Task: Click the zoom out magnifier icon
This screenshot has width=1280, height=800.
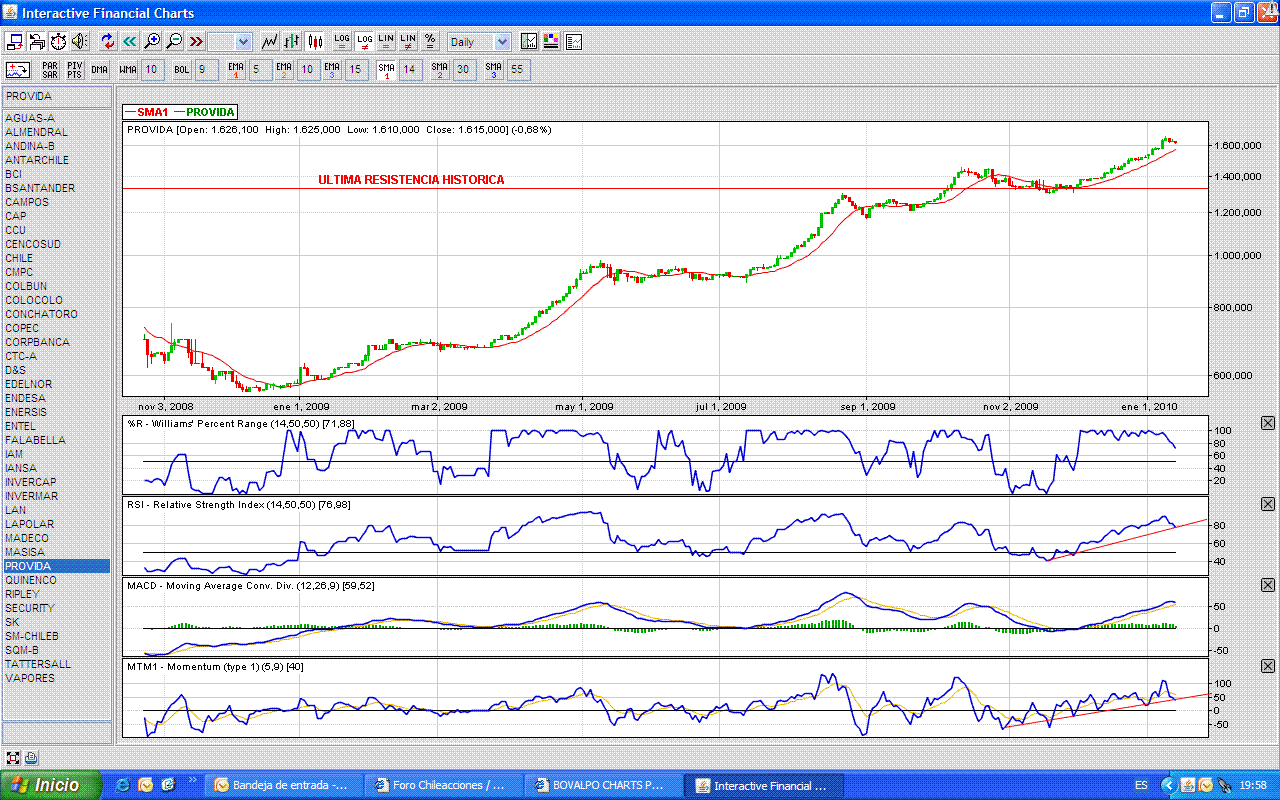Action: click(x=174, y=42)
